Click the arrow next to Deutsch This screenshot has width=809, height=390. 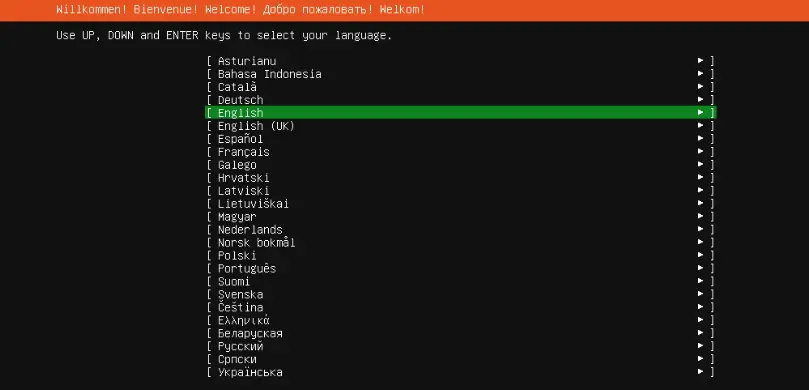point(700,99)
